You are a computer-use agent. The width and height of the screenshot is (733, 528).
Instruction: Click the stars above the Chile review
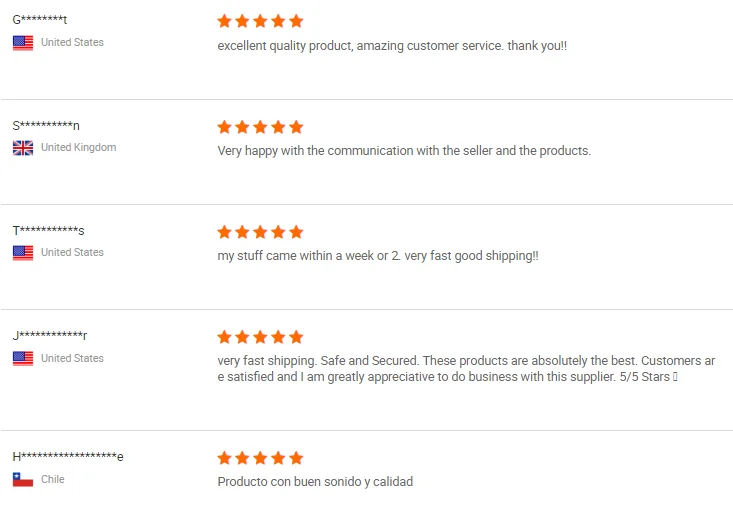(x=260, y=458)
